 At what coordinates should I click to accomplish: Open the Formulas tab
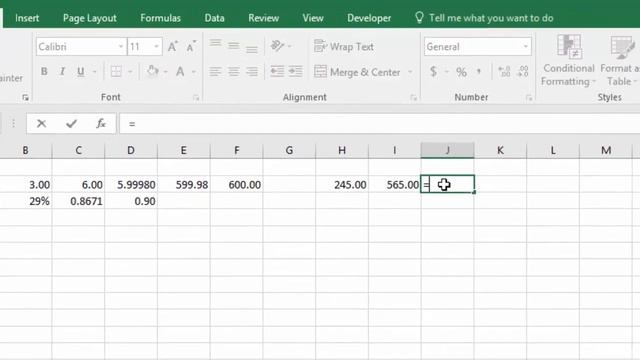coord(160,18)
